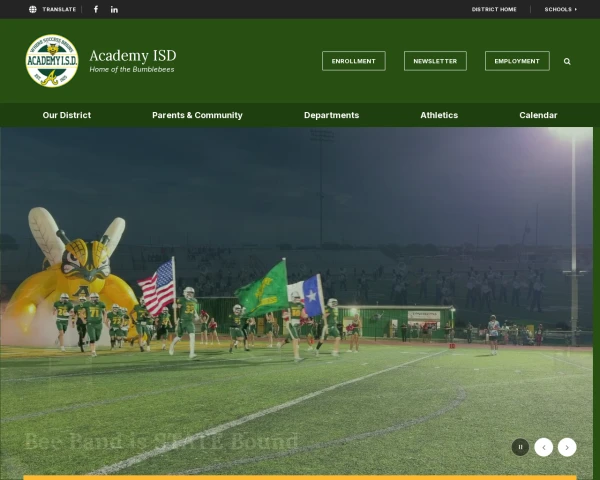Open the Parents & Community menu
The height and width of the screenshot is (480, 600).
pos(197,115)
